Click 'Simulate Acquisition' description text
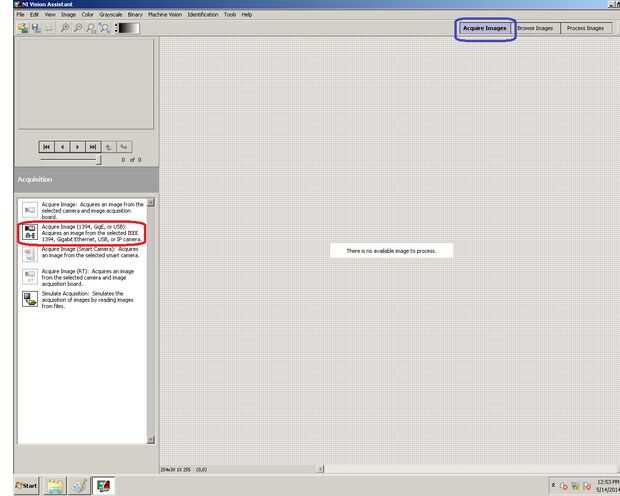This screenshot has width=620, height=496. pos(87,299)
